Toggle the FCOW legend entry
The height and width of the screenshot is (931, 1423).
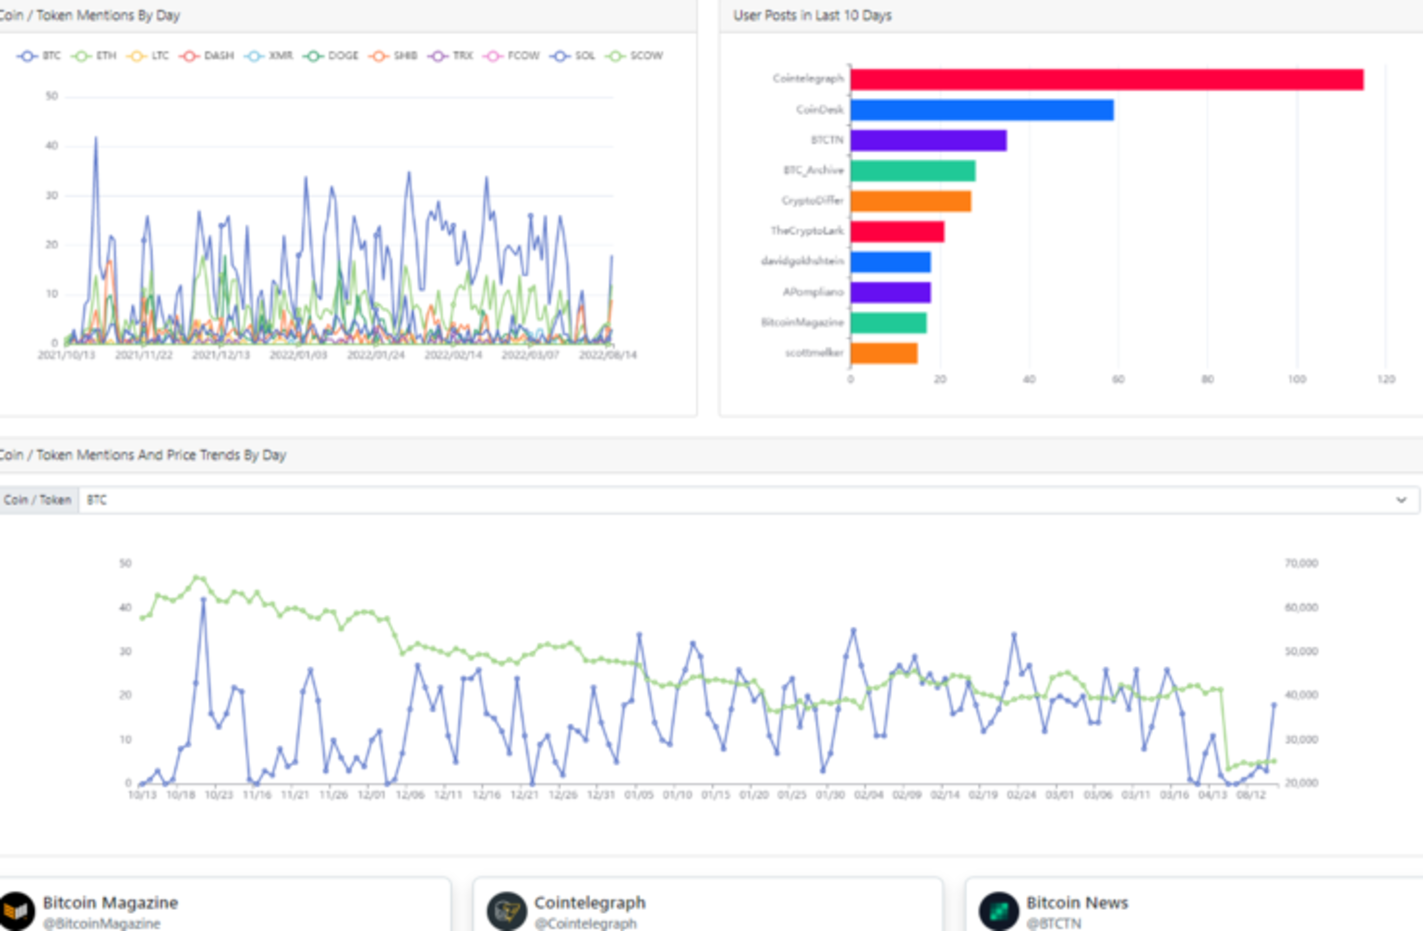pyautogui.click(x=511, y=56)
